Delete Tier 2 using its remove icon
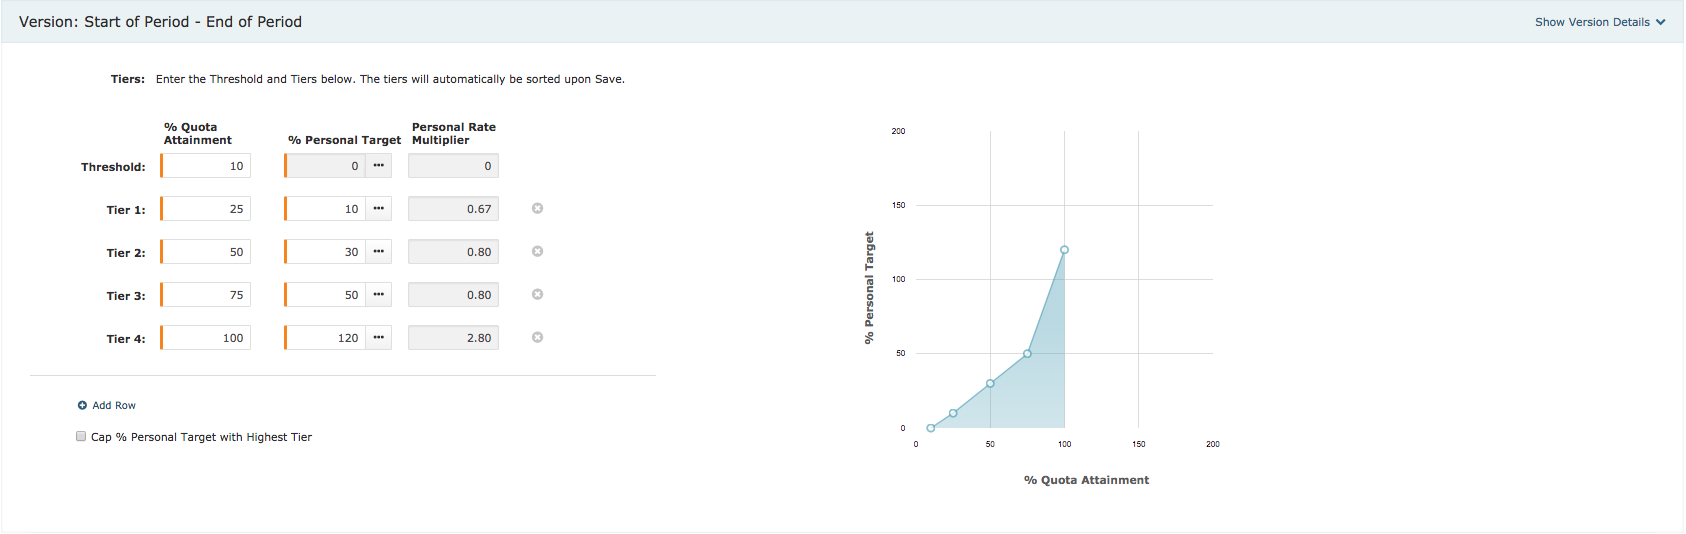This screenshot has width=1686, height=534. (x=537, y=252)
